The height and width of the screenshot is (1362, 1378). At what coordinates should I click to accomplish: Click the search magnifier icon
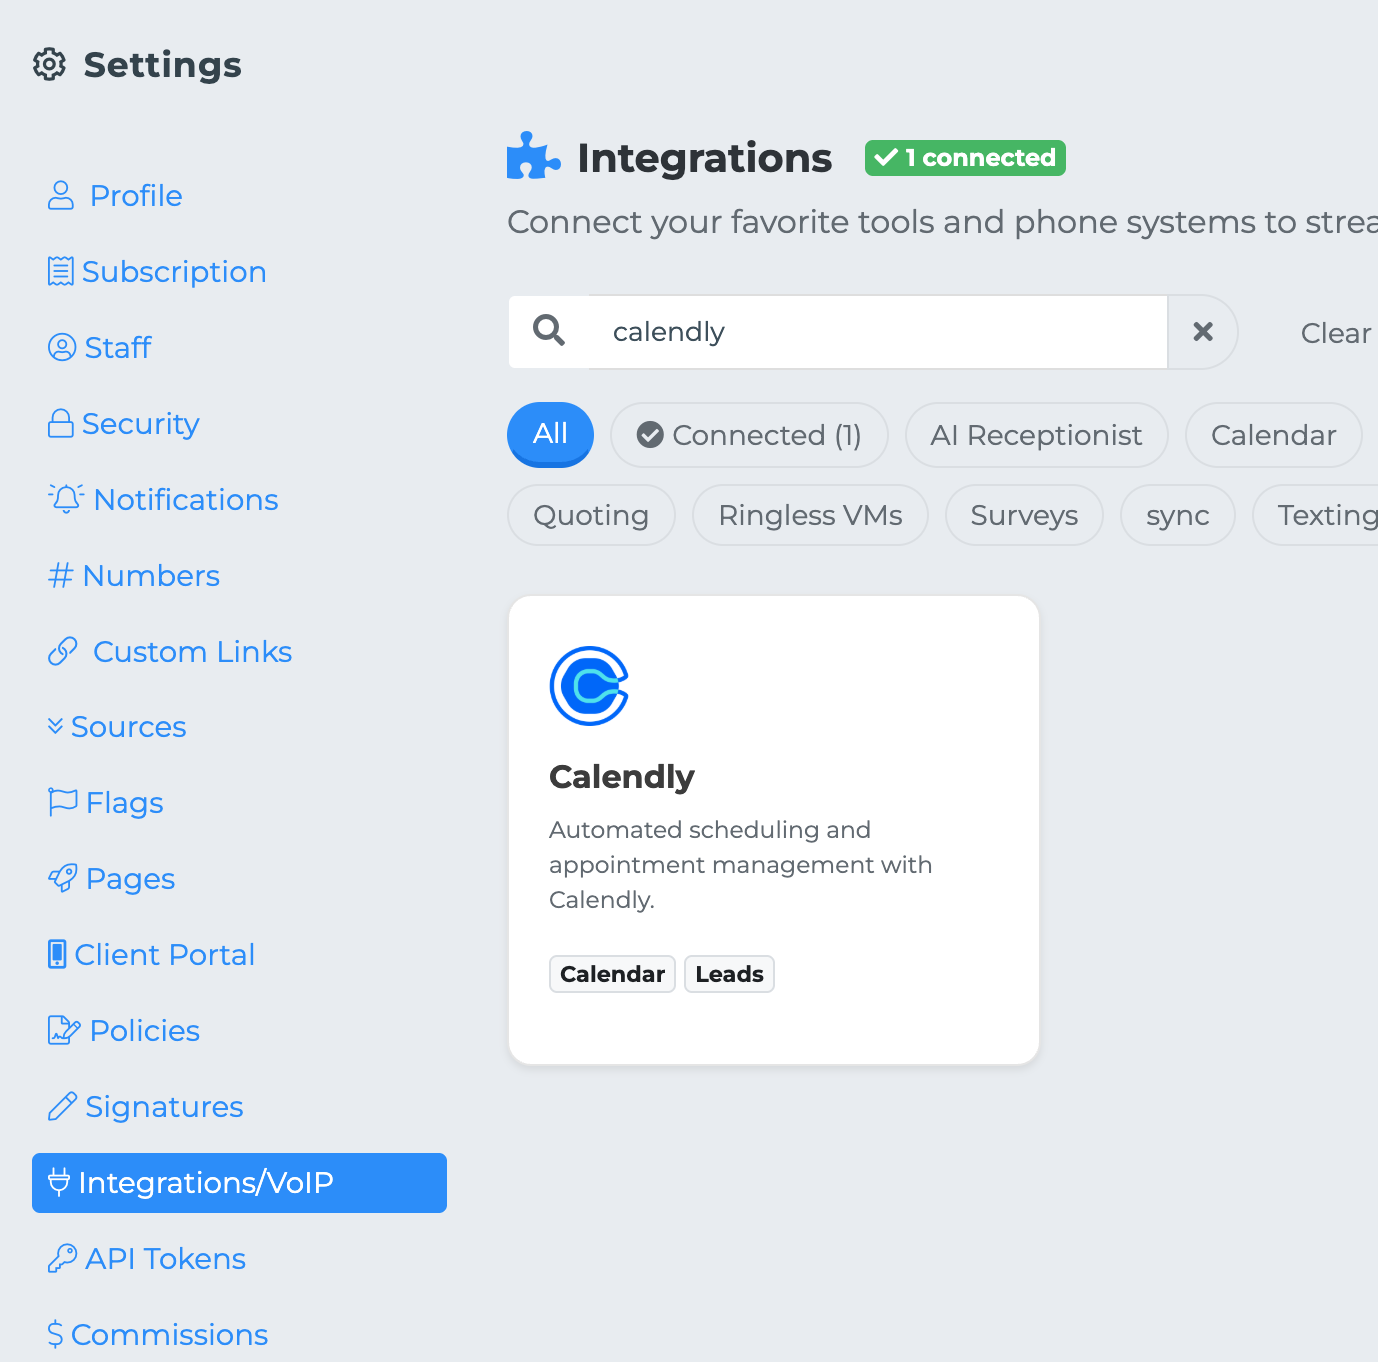549,330
